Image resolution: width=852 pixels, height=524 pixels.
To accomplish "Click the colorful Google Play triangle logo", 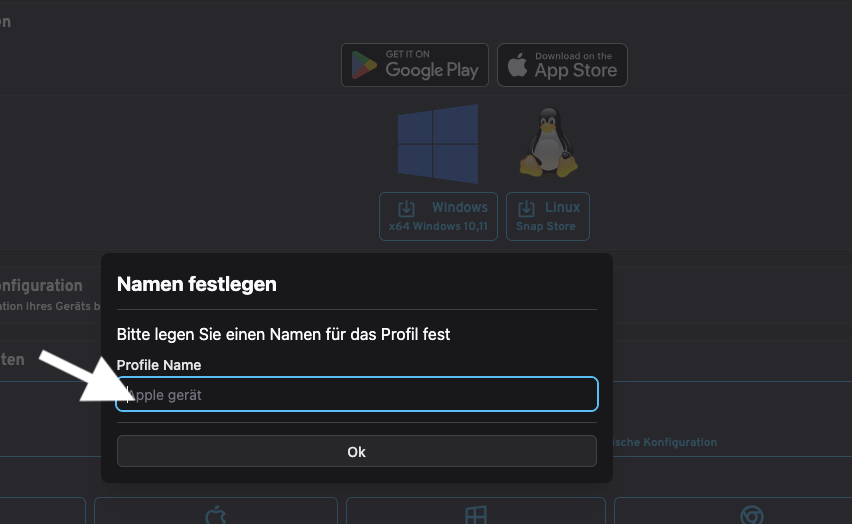I will (x=365, y=66).
